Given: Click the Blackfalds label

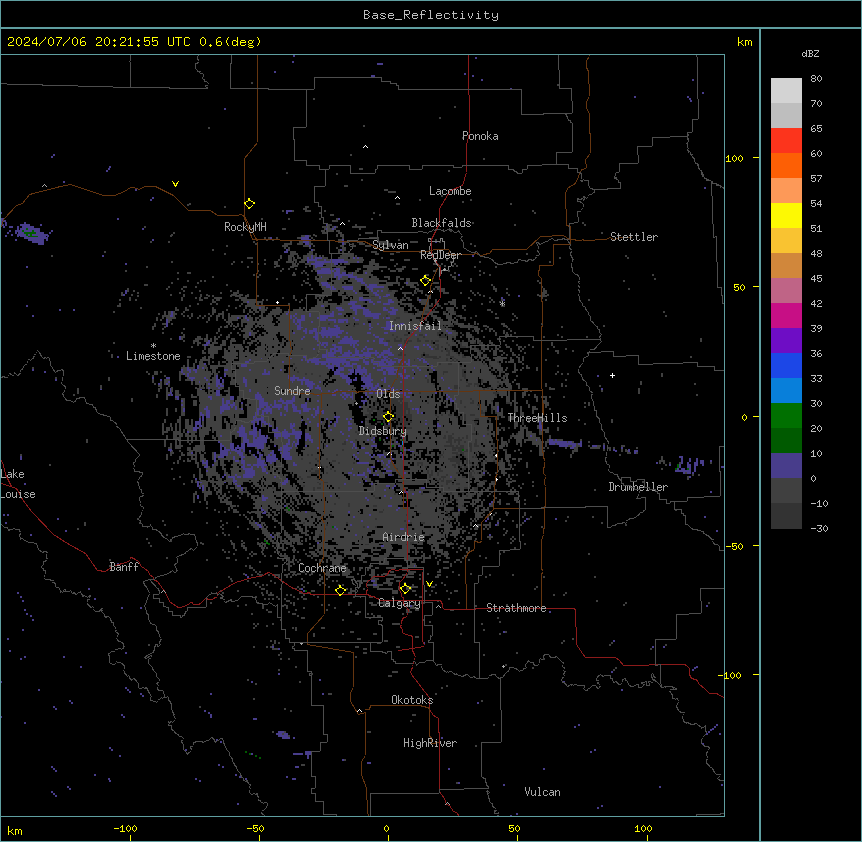Looking at the screenshot, I should [441, 223].
